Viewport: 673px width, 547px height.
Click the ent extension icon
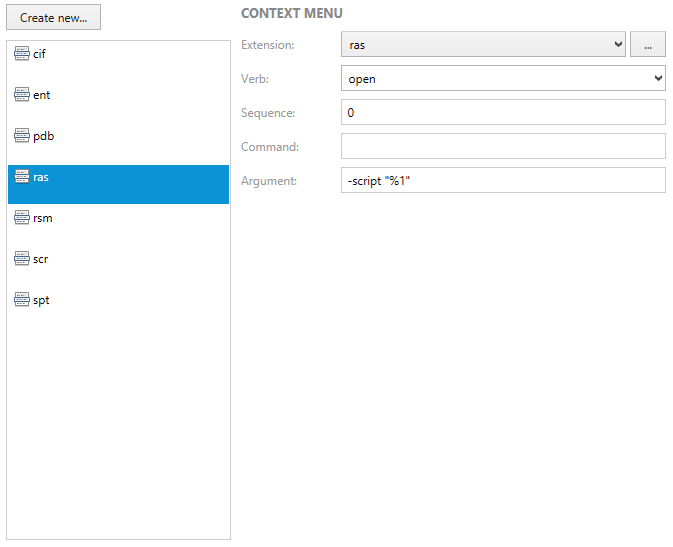(x=22, y=95)
